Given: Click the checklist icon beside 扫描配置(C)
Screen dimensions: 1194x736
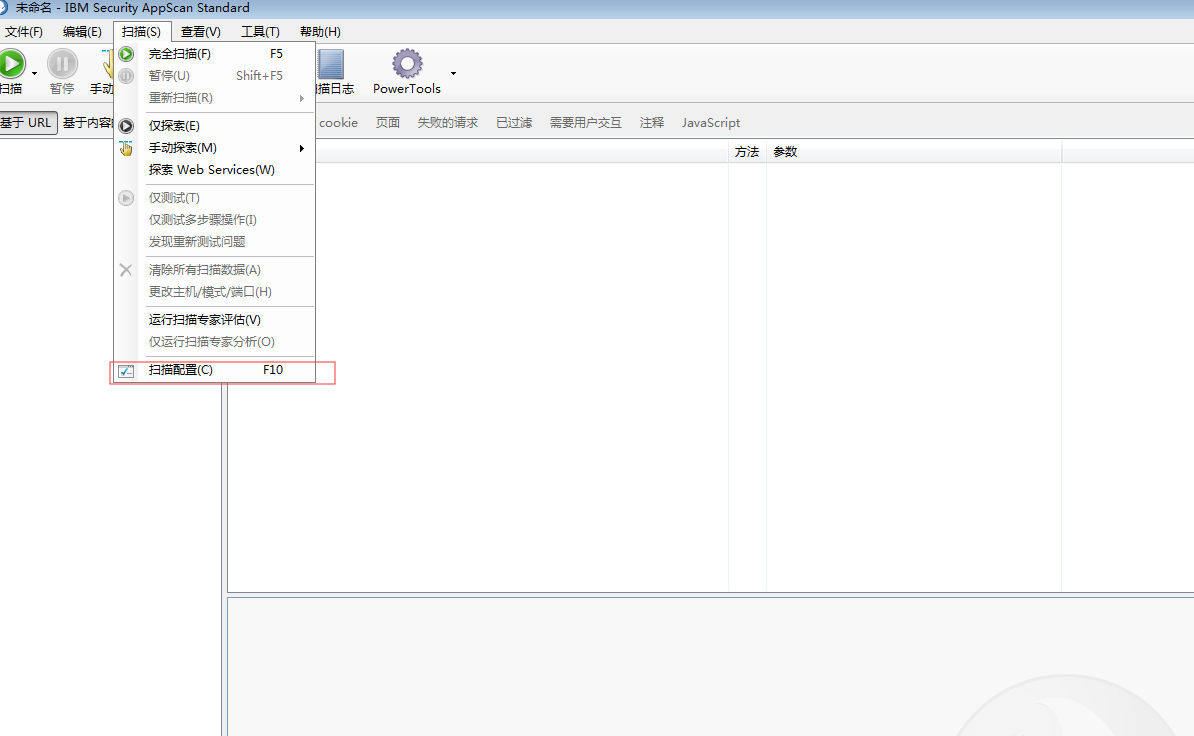Looking at the screenshot, I should (x=126, y=371).
